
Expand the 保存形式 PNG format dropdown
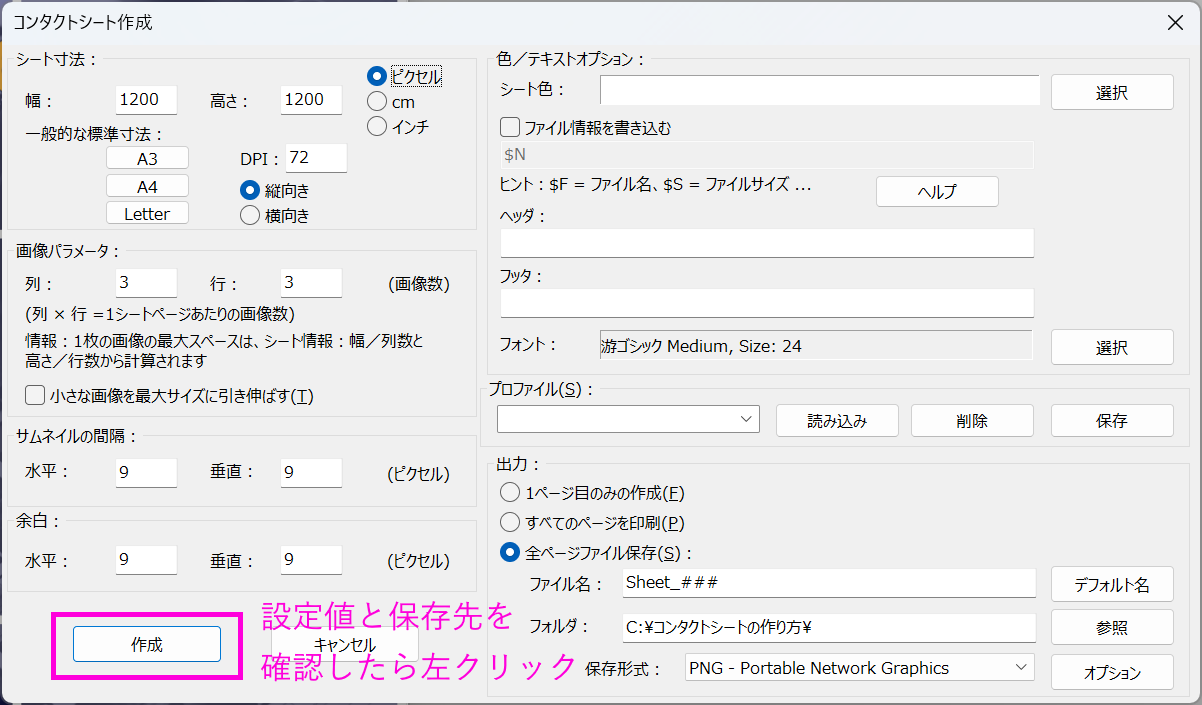(x=860, y=668)
